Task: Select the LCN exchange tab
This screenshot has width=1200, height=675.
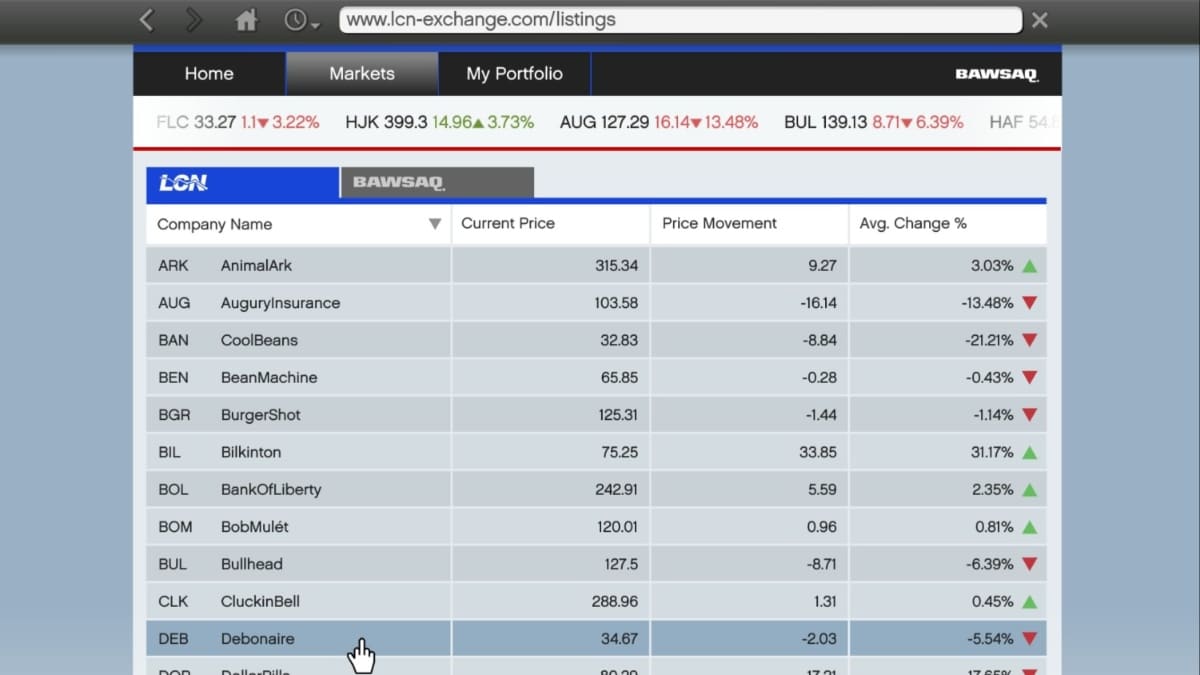Action: click(x=242, y=183)
